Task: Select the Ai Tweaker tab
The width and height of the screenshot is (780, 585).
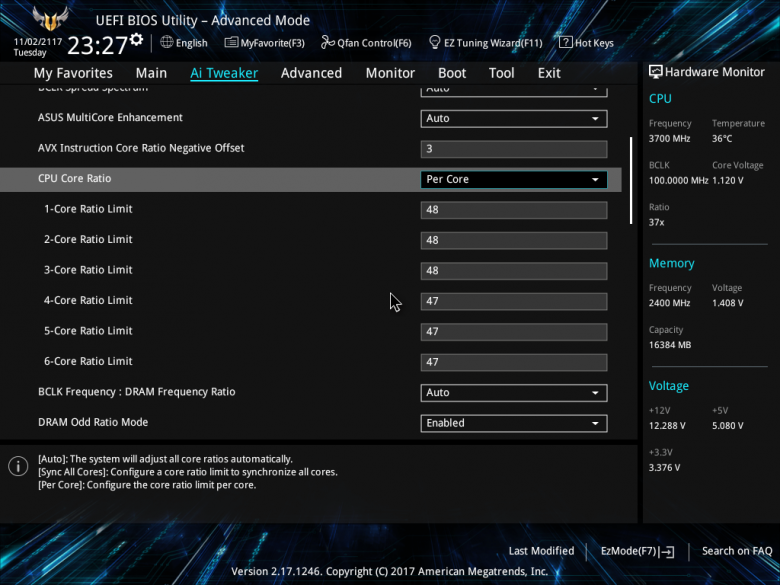Action: pos(224,73)
